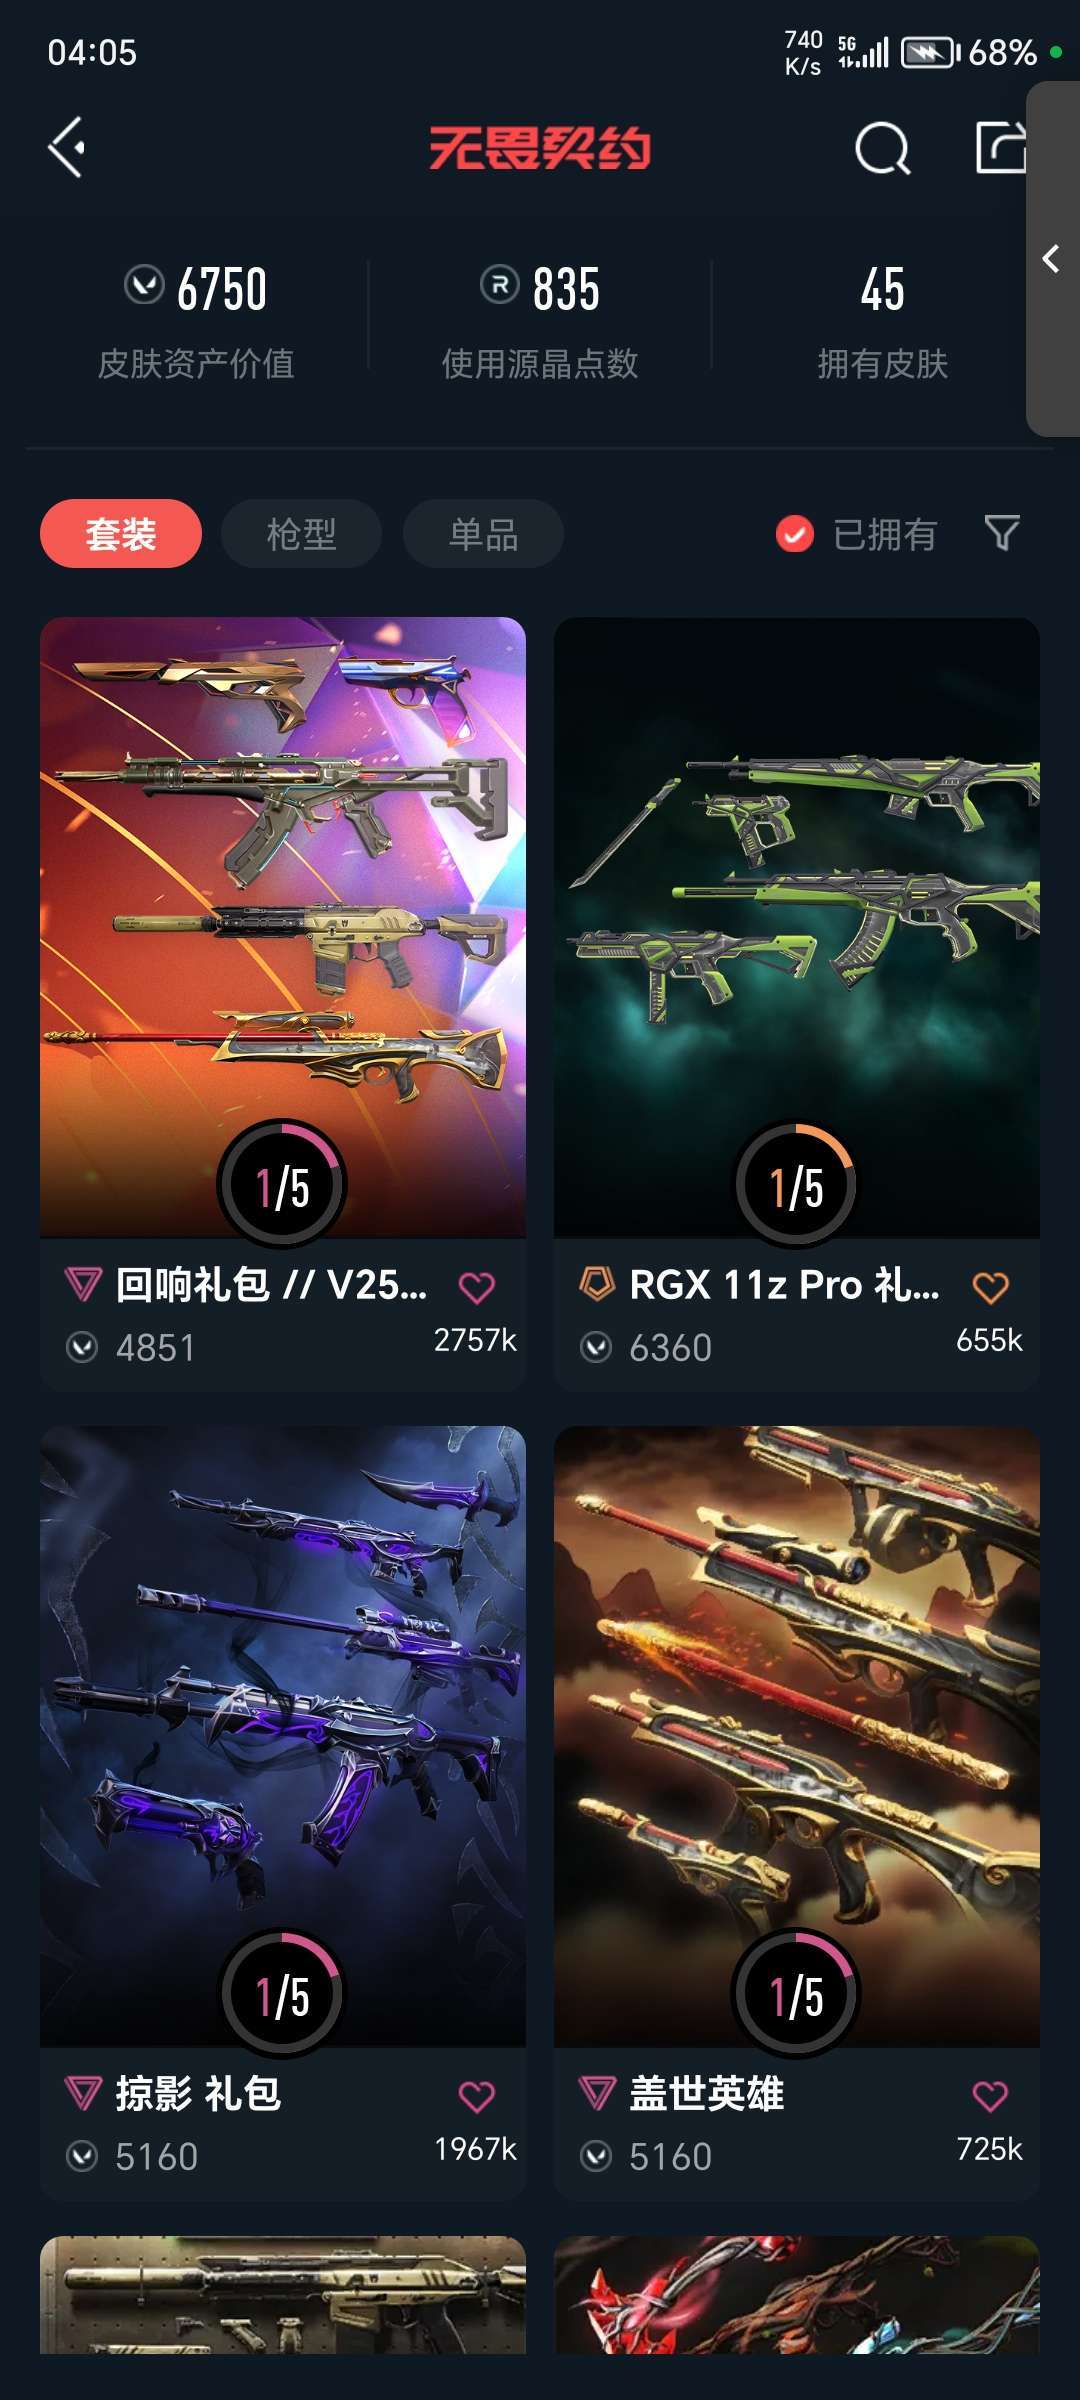Favorite the RGX 11z Pro heart
Image resolution: width=1080 pixels, height=2400 pixels.
[x=990, y=1287]
